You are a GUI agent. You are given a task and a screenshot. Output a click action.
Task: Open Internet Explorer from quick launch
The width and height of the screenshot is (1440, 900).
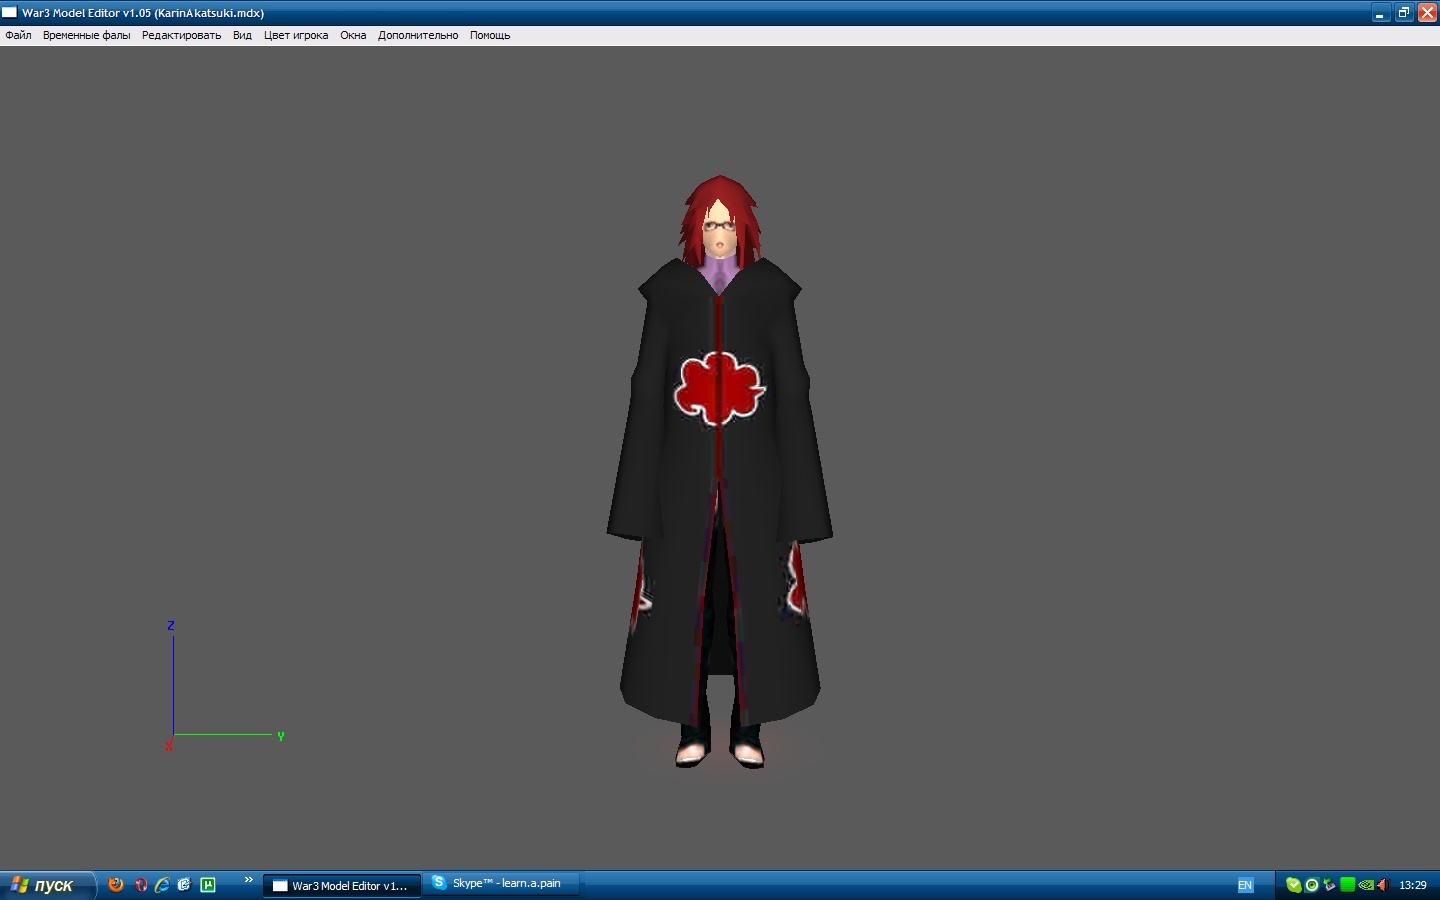tap(162, 885)
